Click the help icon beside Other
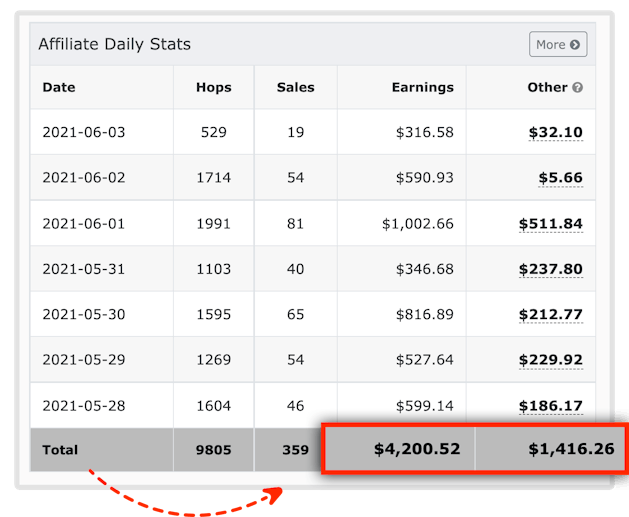The height and width of the screenshot is (517, 629). coord(577,88)
